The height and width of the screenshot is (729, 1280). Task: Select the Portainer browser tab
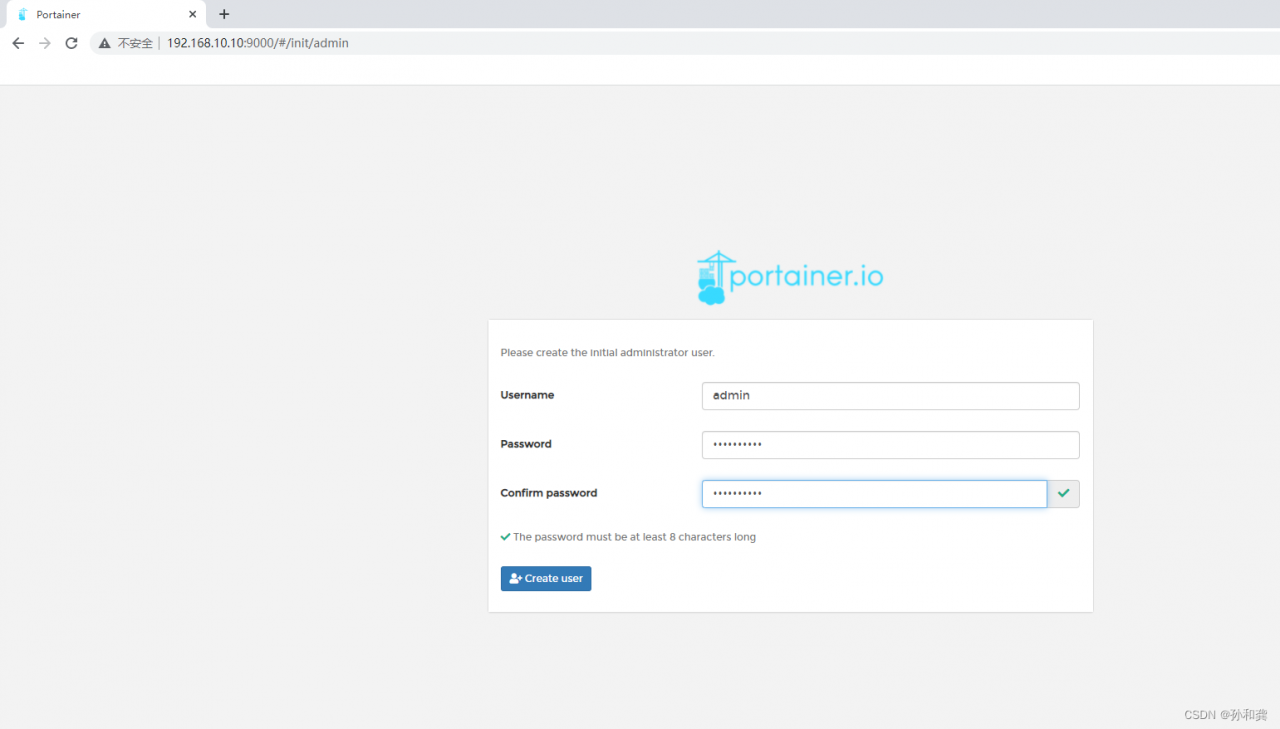tap(106, 15)
